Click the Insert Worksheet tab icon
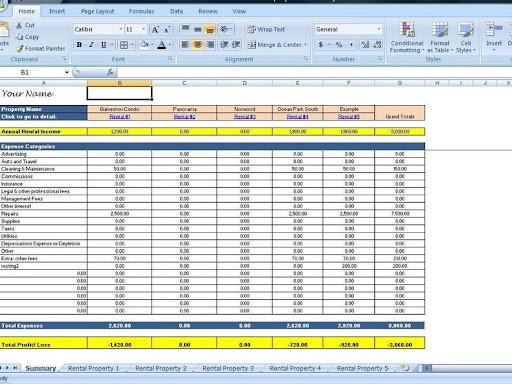512x384 pixels. coord(405,368)
